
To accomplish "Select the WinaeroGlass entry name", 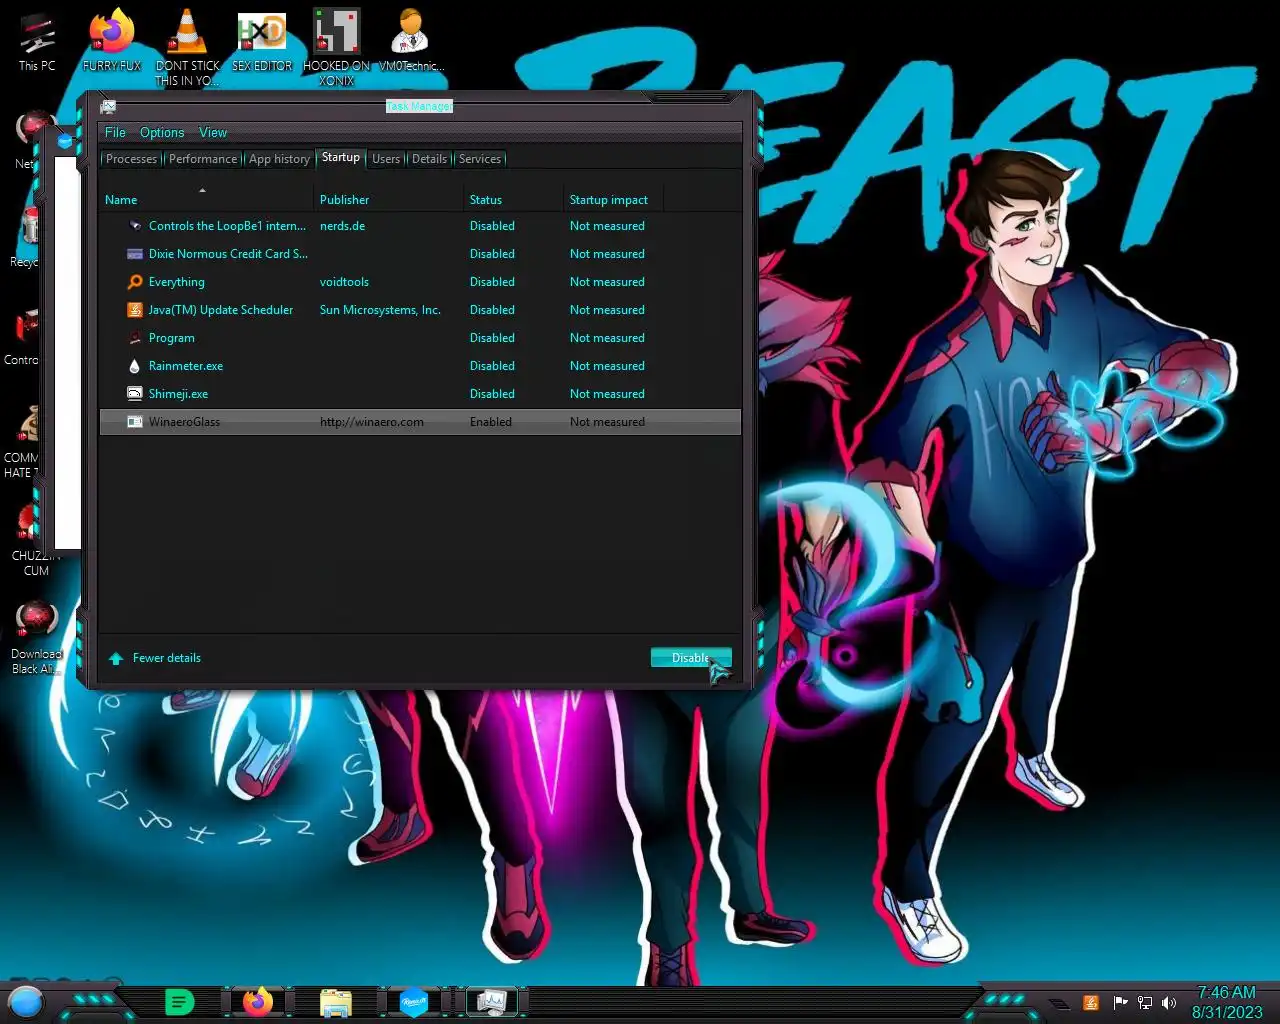I will pos(185,422).
